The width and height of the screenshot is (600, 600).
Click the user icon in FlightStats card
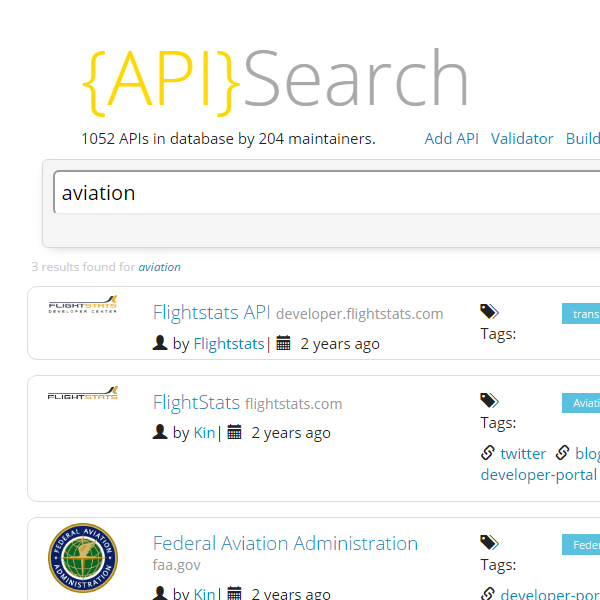(x=160, y=432)
